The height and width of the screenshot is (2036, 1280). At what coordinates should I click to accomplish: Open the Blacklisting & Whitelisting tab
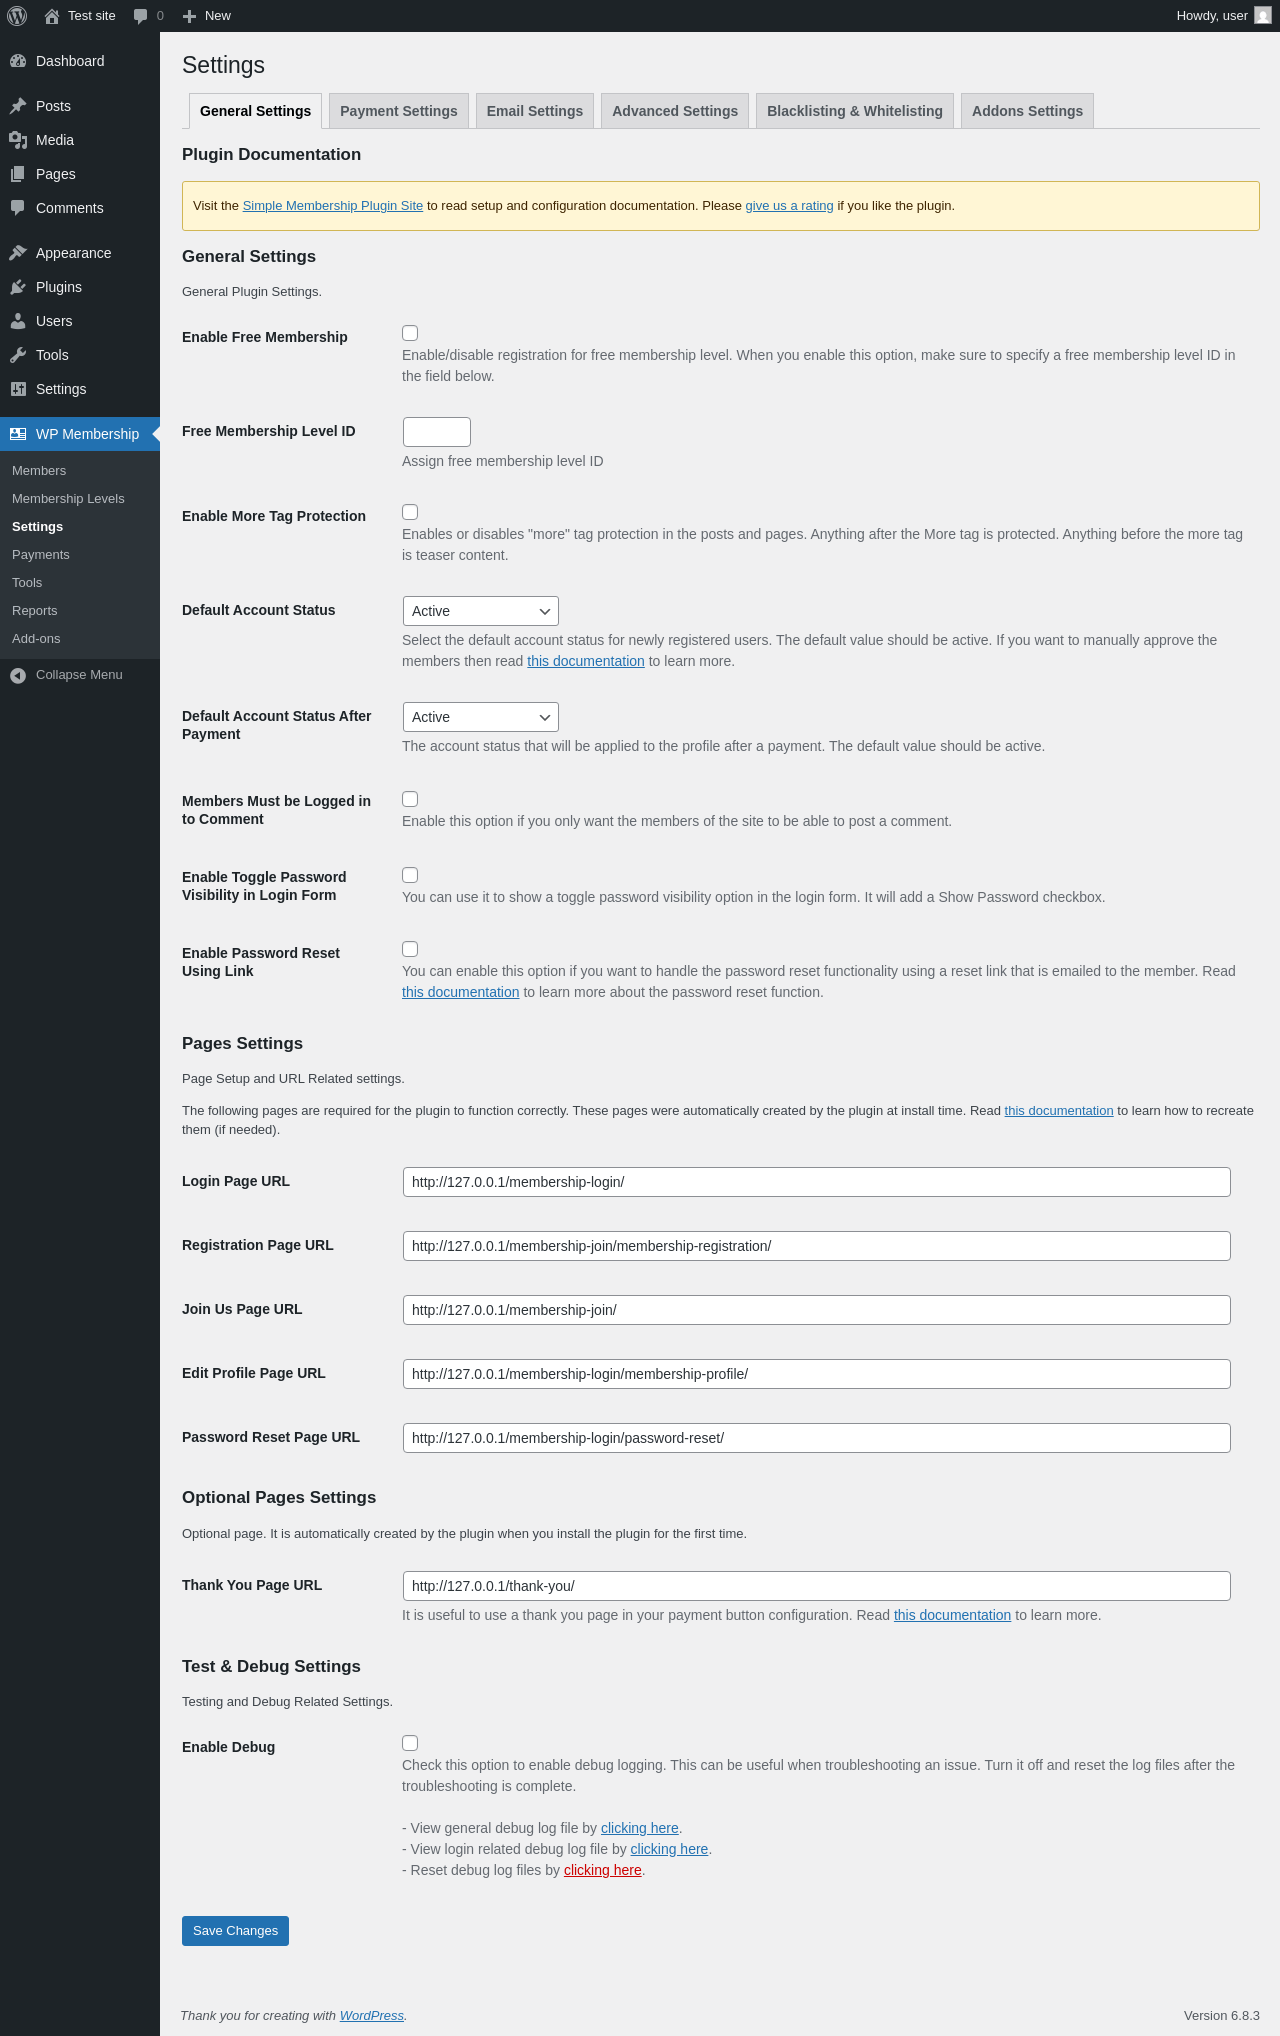click(854, 111)
